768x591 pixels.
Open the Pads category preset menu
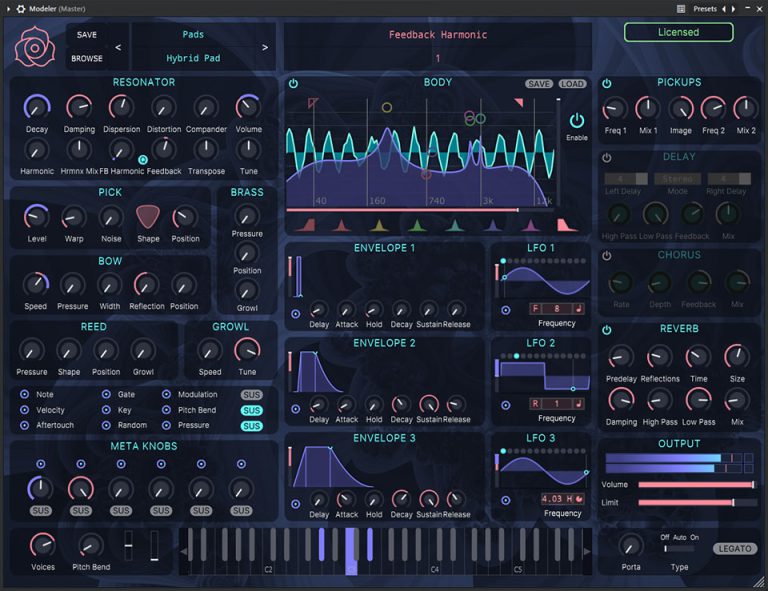[x=192, y=35]
